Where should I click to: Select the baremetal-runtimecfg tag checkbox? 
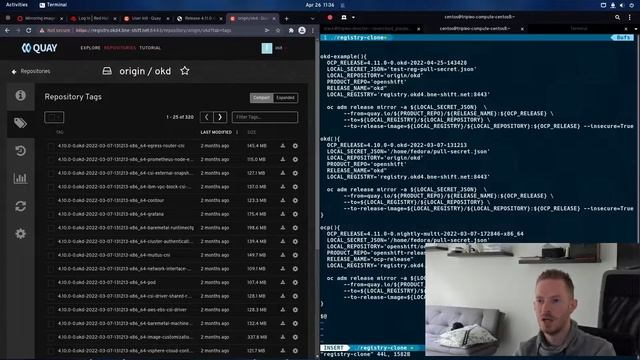(51, 228)
